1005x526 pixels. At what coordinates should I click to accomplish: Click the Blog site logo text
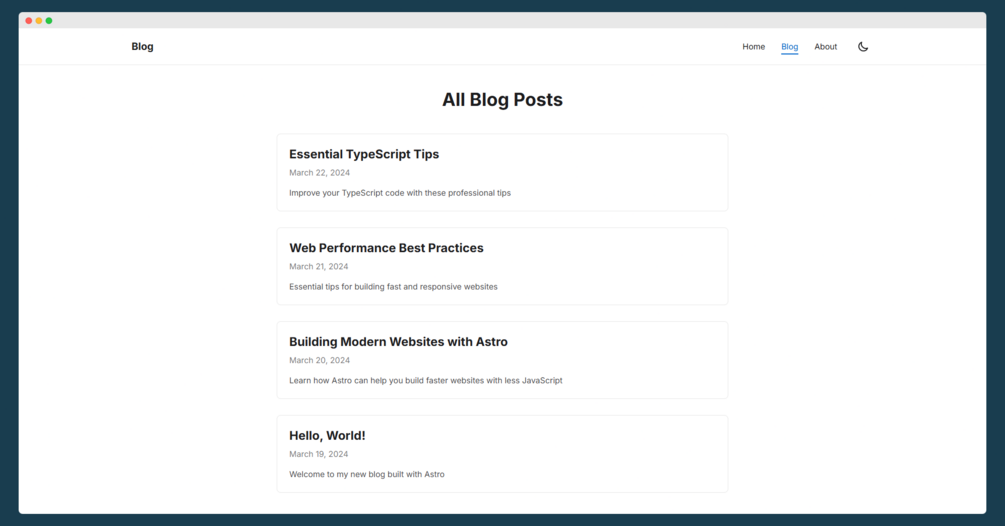click(x=142, y=47)
